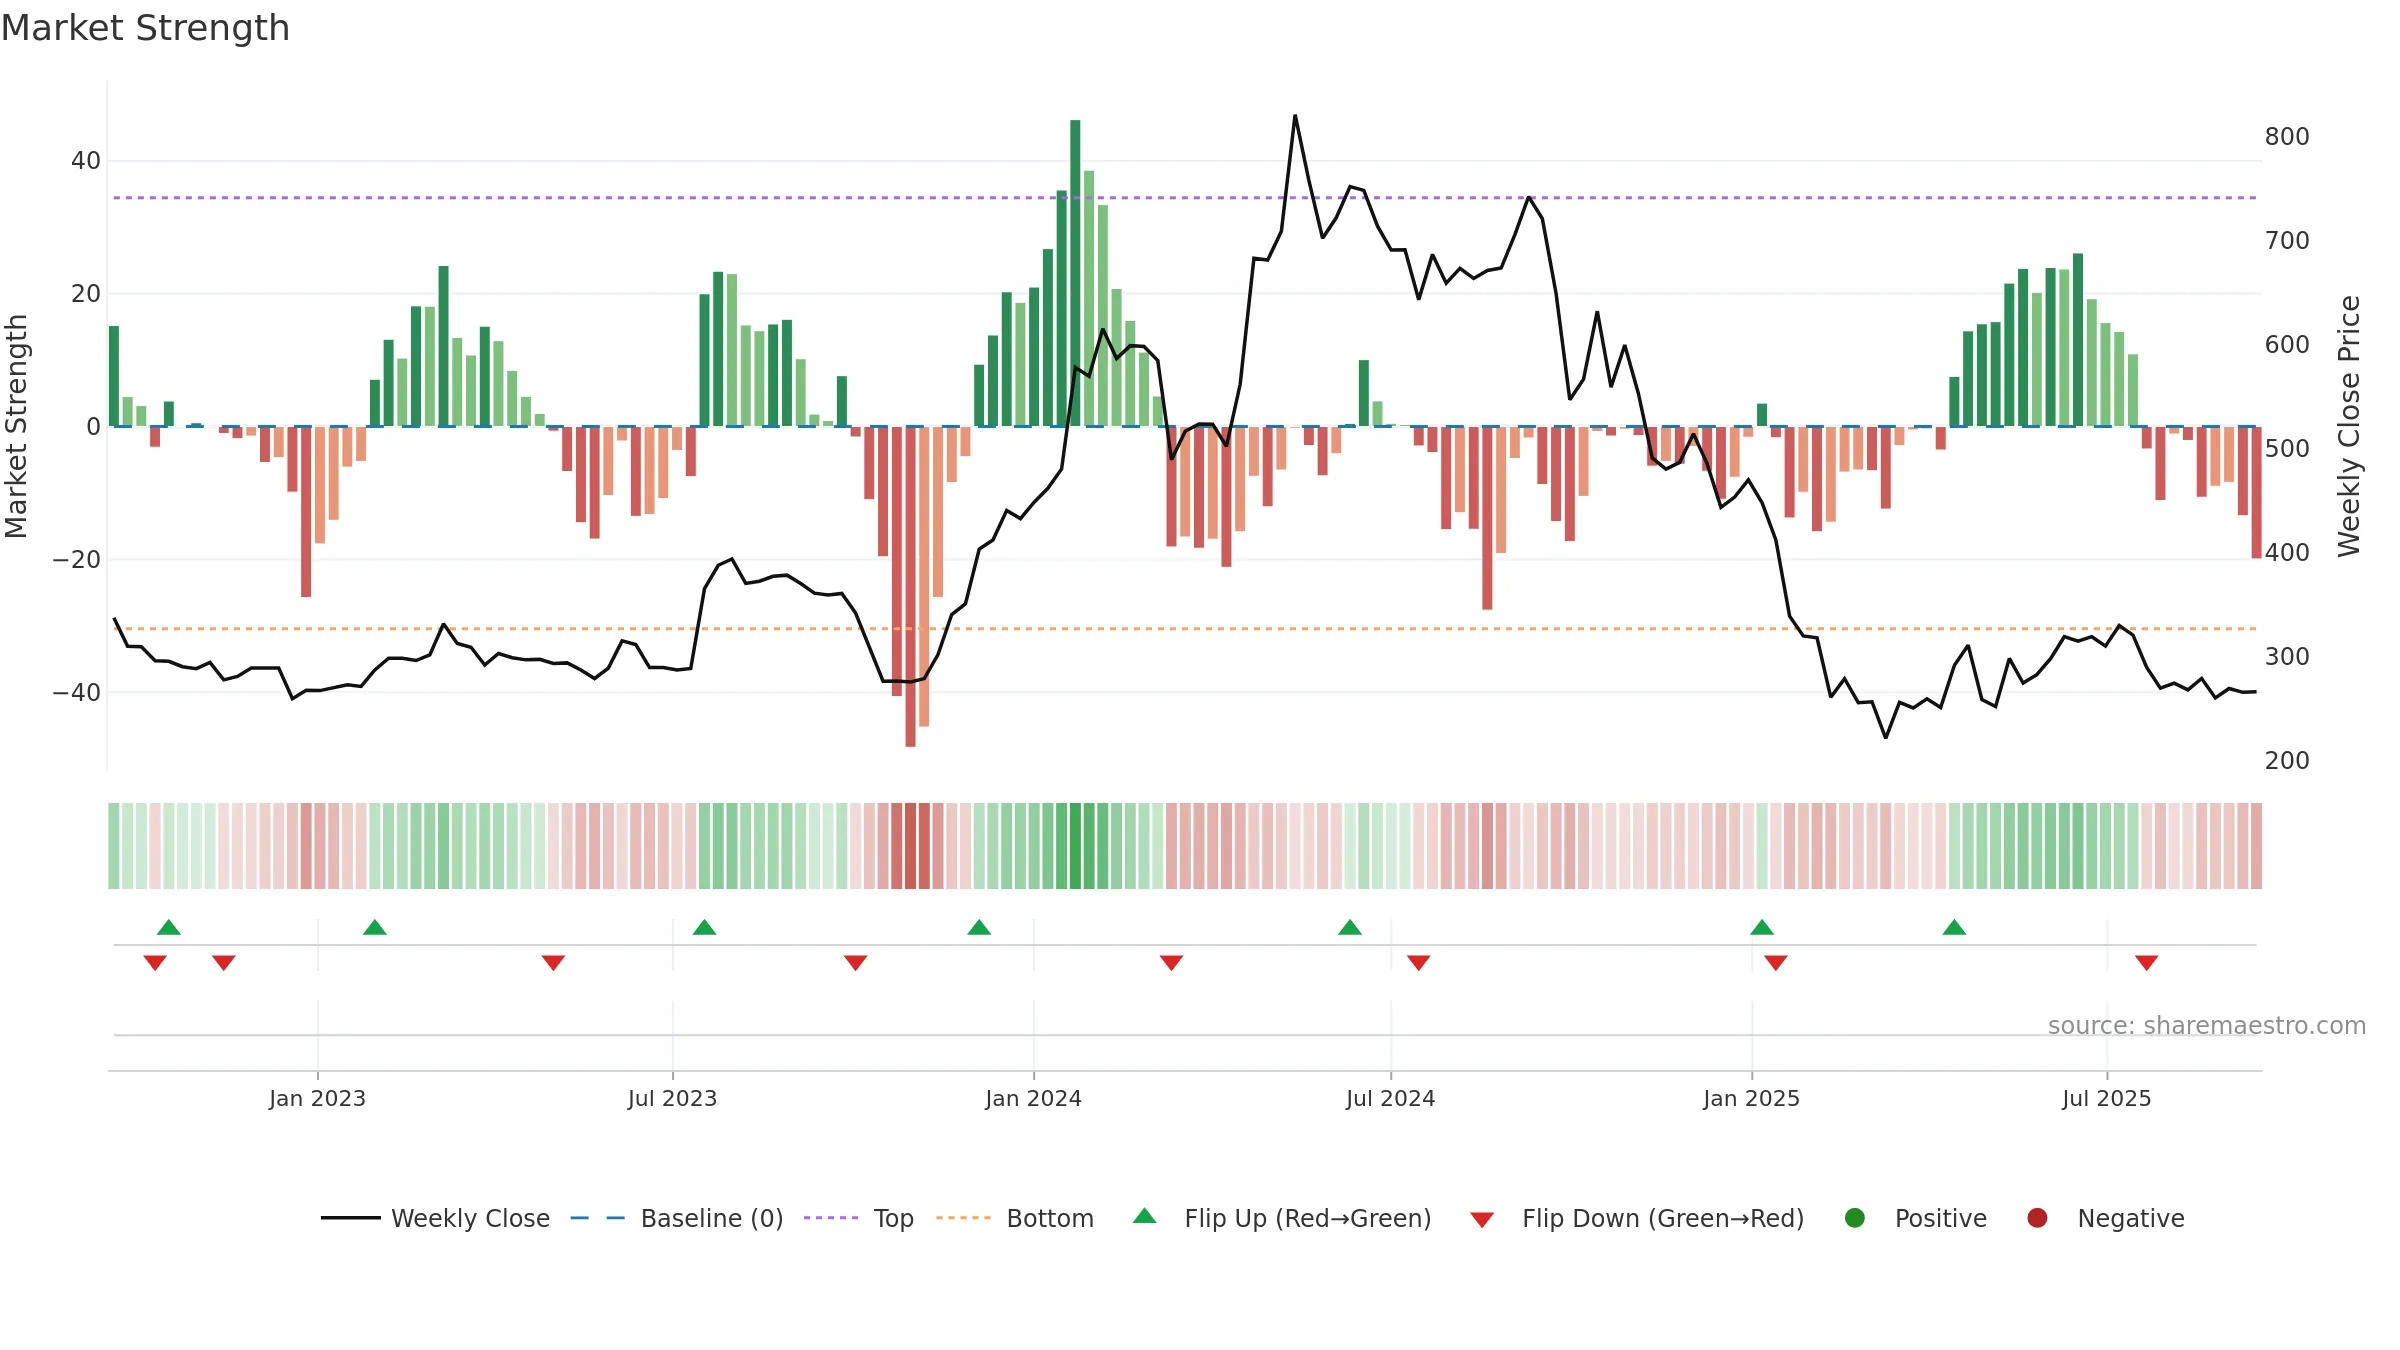
Task: Toggle Flip Up (Red→Green) legend entry
Action: pyautogui.click(x=1282, y=1218)
